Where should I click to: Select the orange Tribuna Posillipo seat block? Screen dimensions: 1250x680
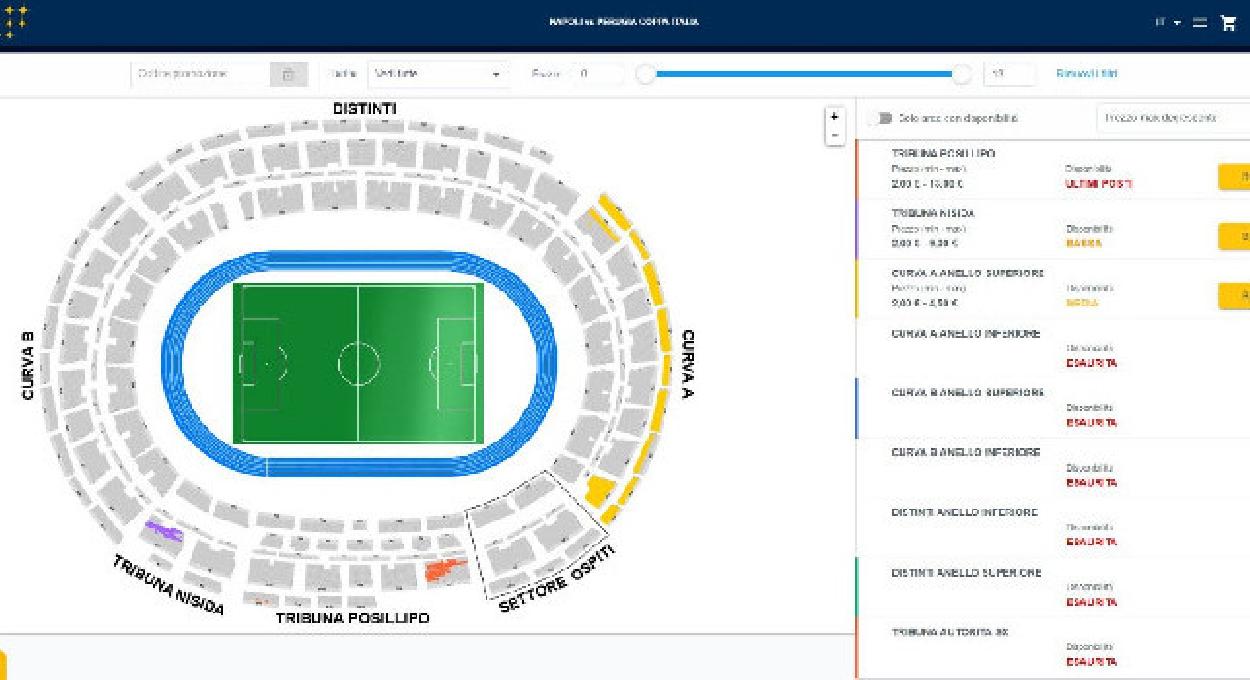445,570
